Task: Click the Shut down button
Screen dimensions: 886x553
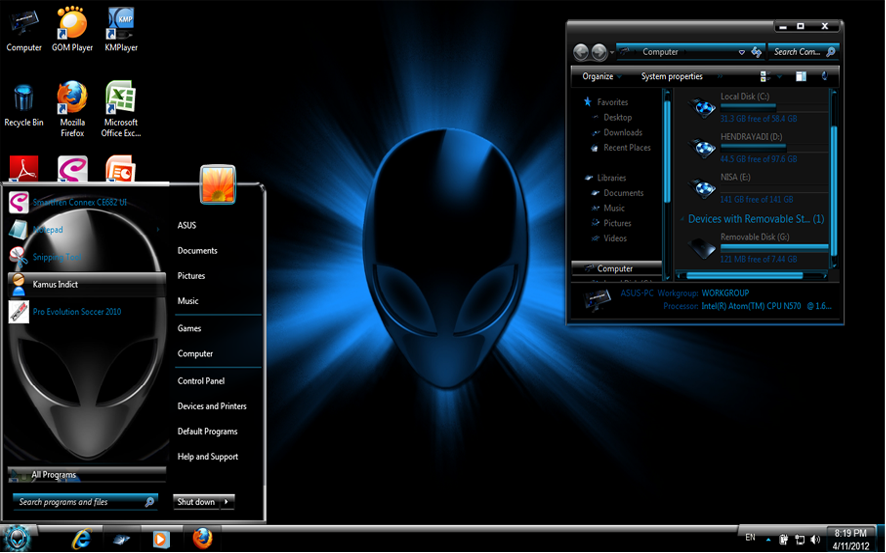Action: [x=196, y=502]
